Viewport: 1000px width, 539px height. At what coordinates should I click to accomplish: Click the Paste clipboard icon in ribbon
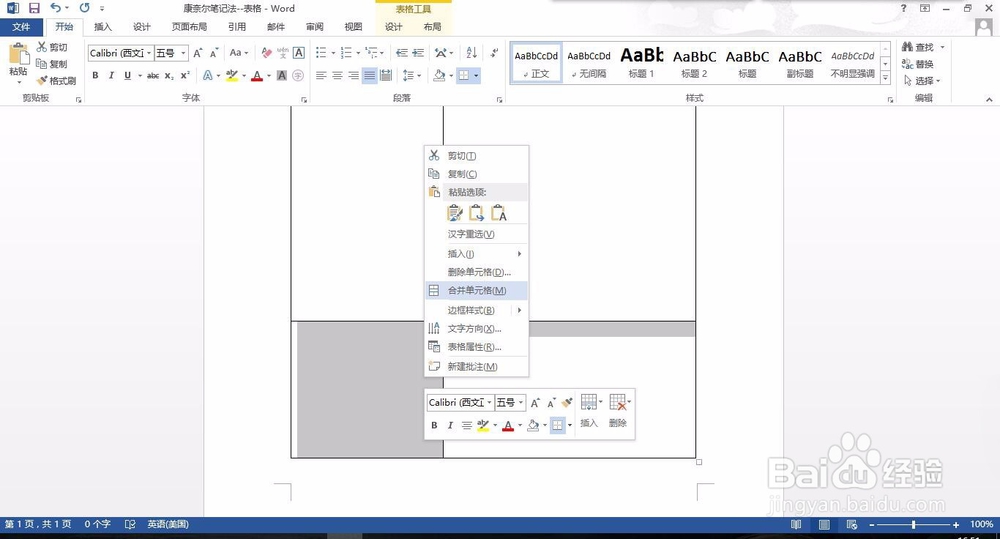point(18,55)
